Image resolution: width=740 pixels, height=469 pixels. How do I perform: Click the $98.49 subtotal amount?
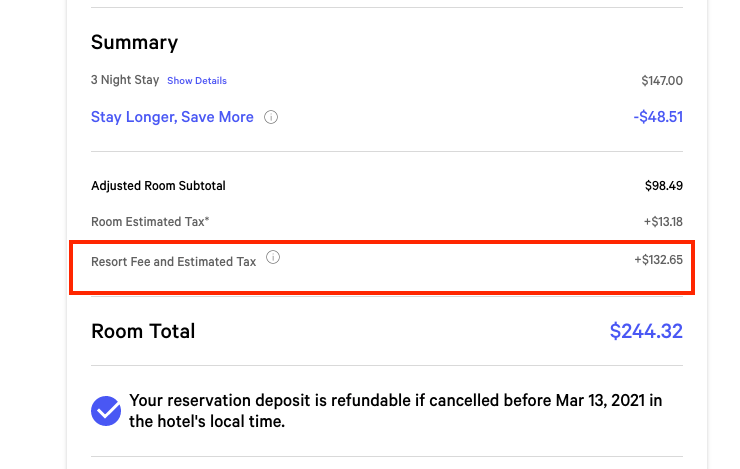click(664, 186)
